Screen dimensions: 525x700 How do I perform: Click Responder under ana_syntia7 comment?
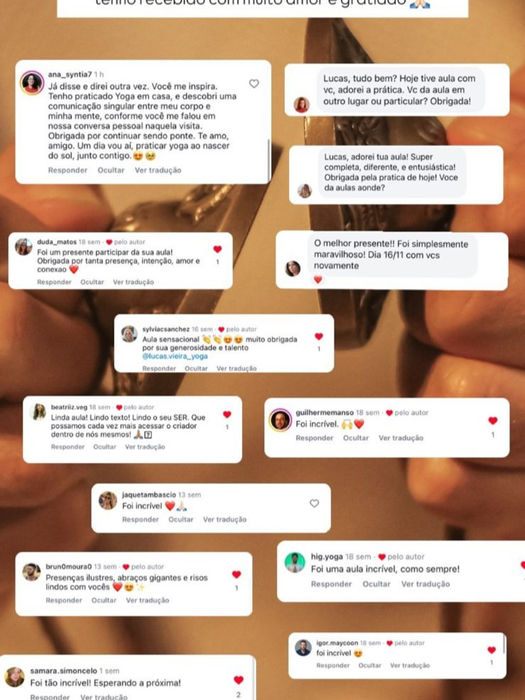click(68, 170)
